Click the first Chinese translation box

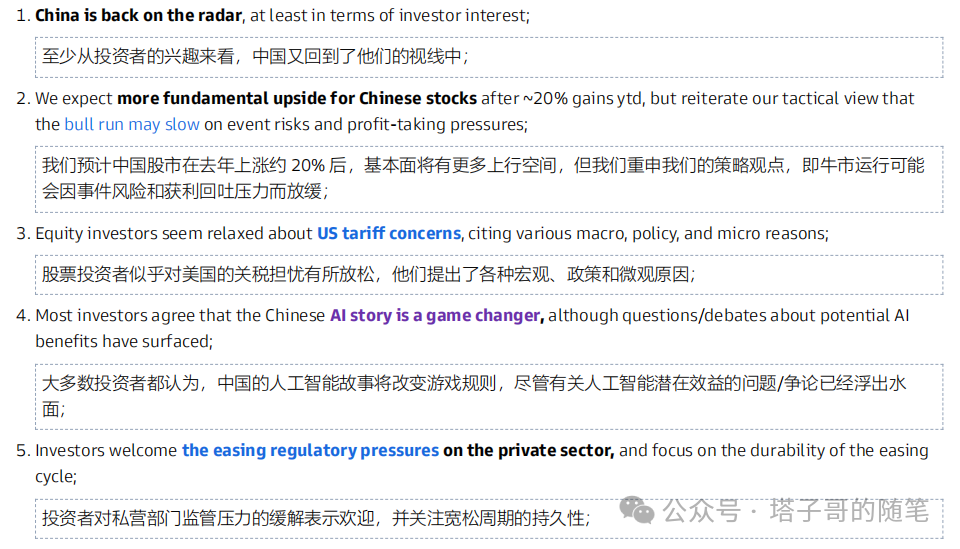pyautogui.click(x=489, y=57)
